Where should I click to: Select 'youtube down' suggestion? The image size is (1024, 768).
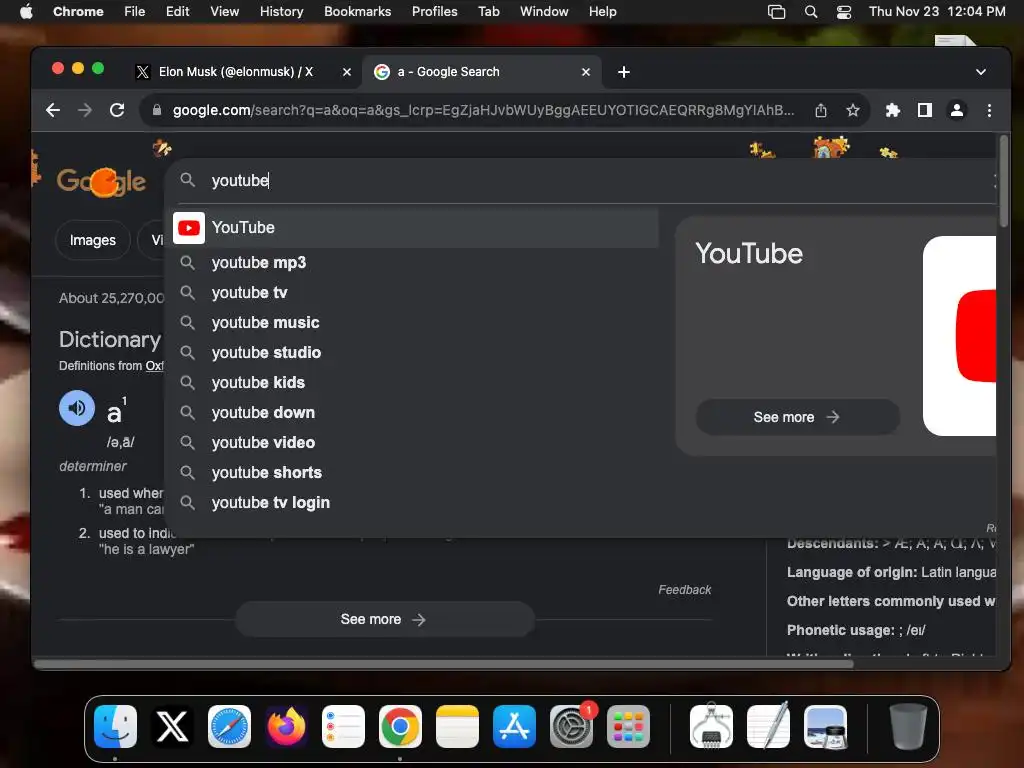(415, 413)
